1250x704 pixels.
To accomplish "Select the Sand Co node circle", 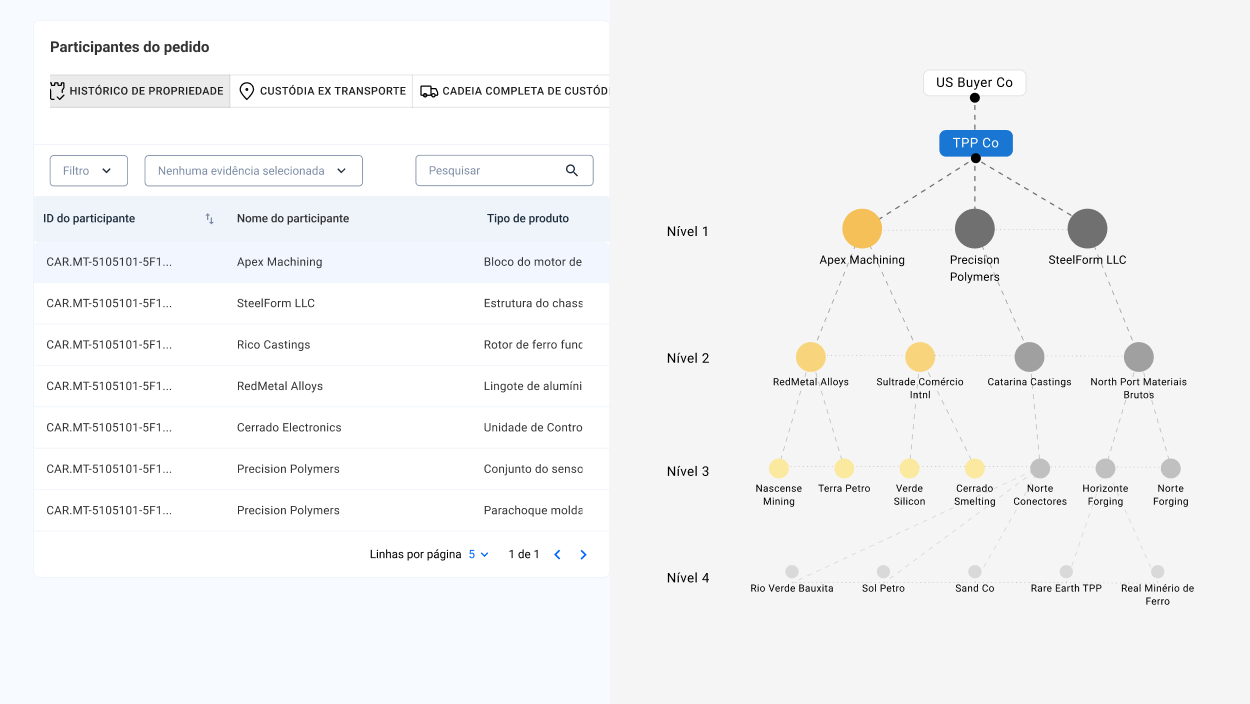I will 975,572.
